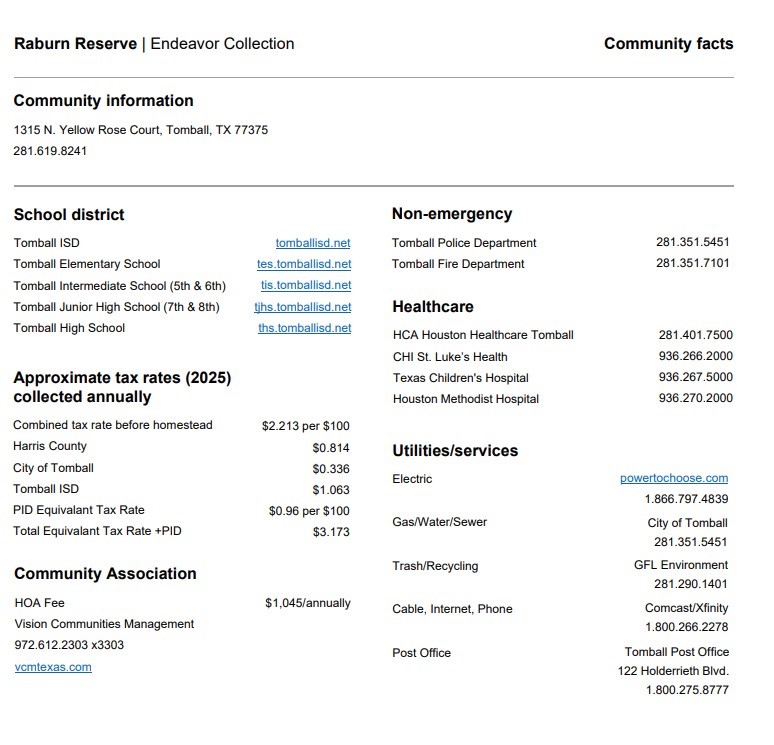The width and height of the screenshot is (774, 745).
Task: Click the community phone number 281.619.8241
Action: click(50, 151)
